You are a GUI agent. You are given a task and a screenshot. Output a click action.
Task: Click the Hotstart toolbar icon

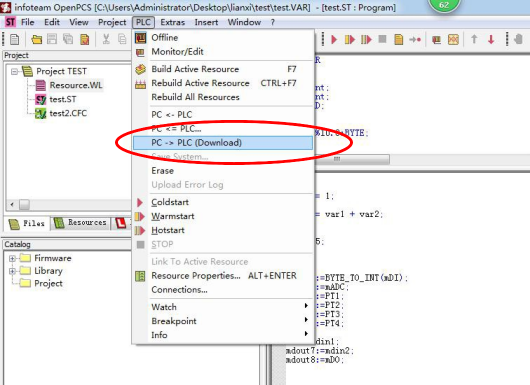[366, 40]
